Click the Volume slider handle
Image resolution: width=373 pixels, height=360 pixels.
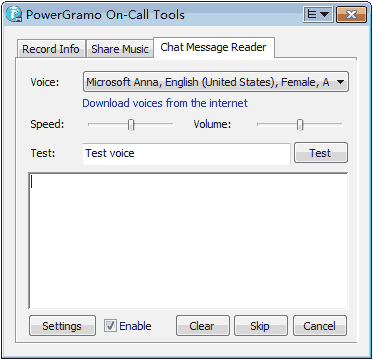coord(300,124)
